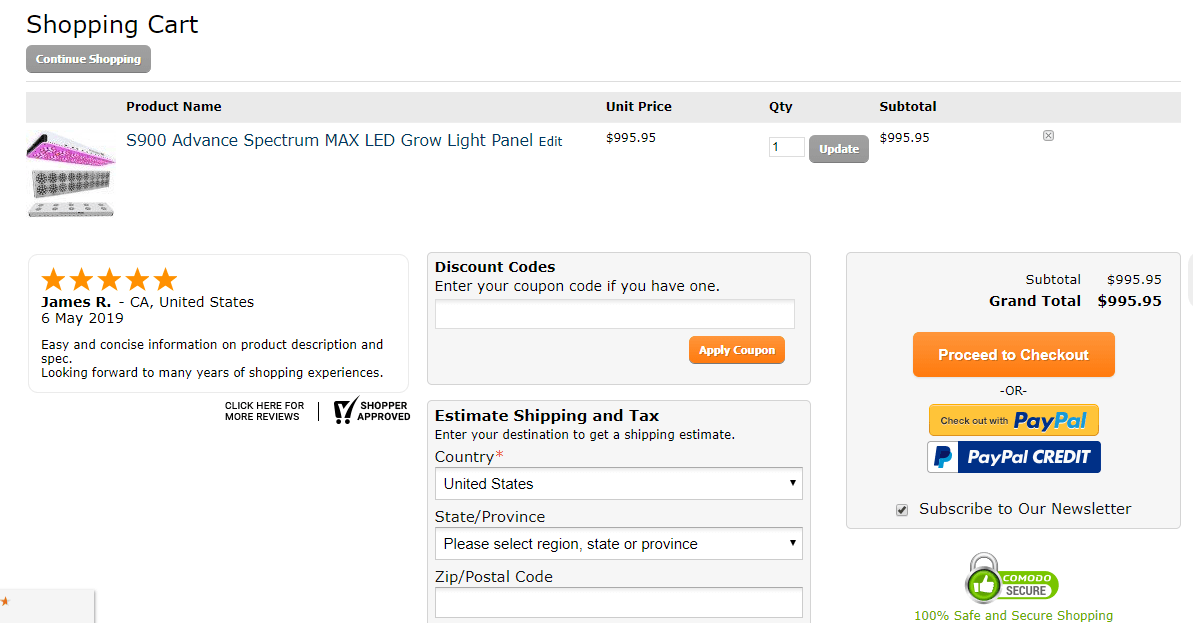
Task: Click the Shopper Approved logo
Action: [371, 411]
